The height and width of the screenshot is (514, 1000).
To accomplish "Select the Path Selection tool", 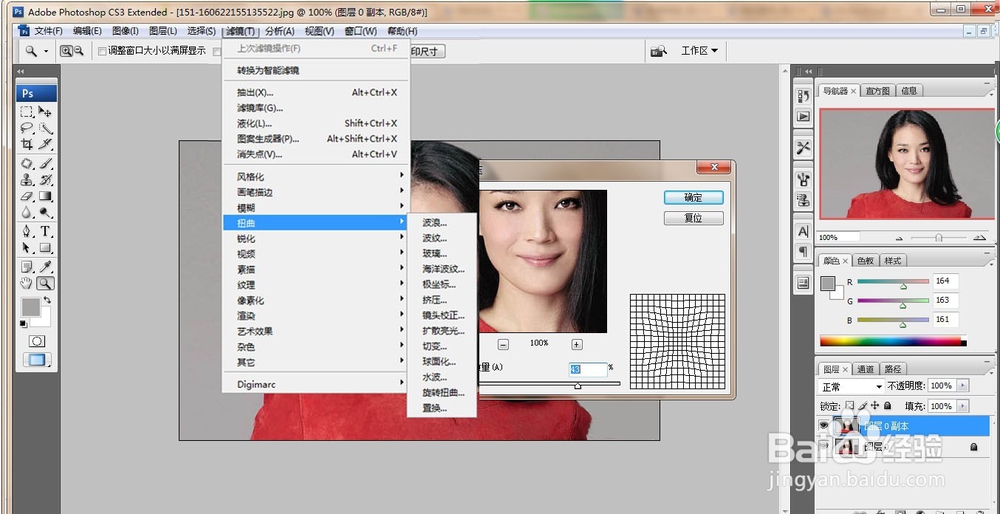I will (x=27, y=247).
